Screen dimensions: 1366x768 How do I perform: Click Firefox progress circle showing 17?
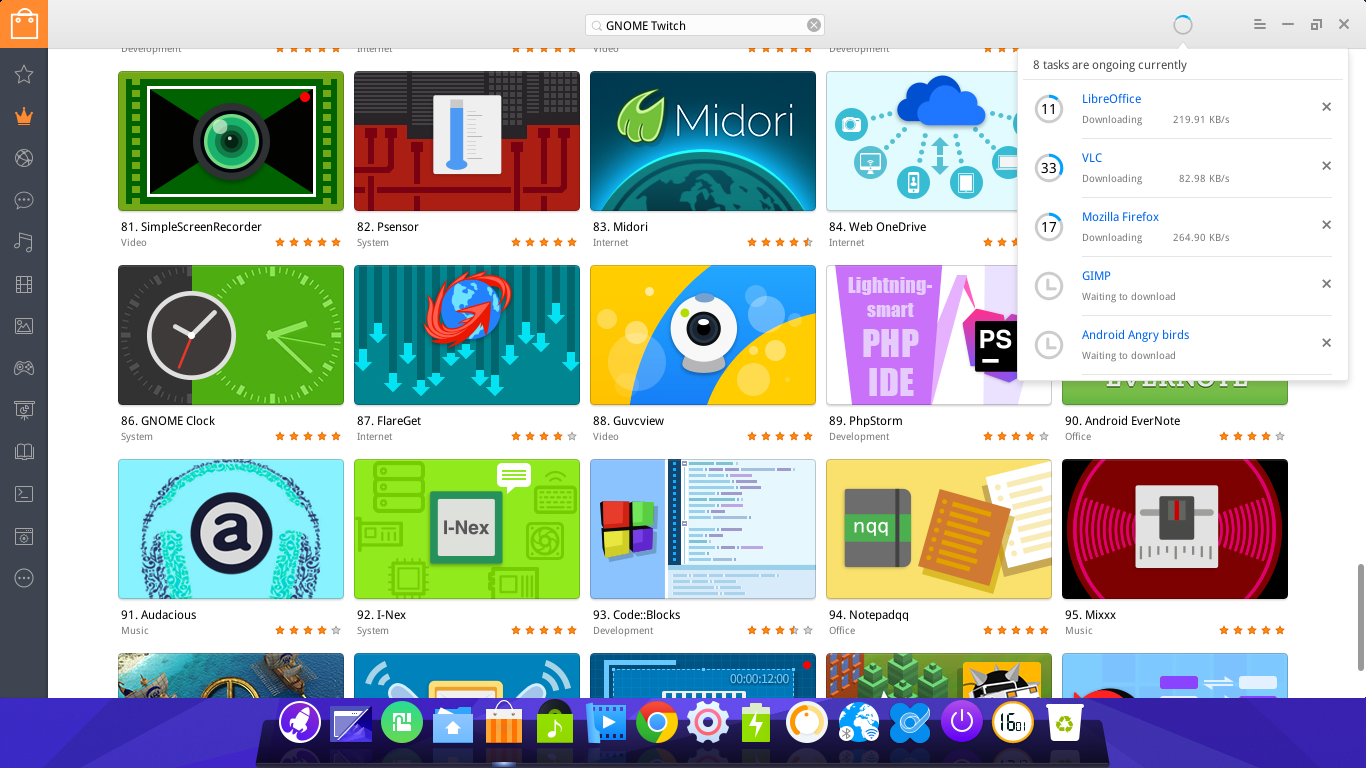[1048, 227]
